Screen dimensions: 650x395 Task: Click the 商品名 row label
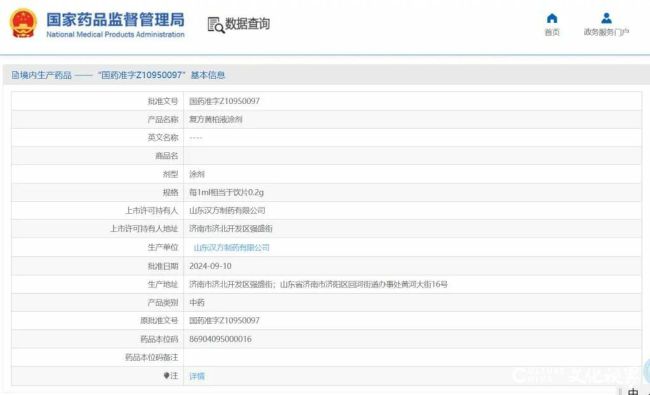(167, 156)
